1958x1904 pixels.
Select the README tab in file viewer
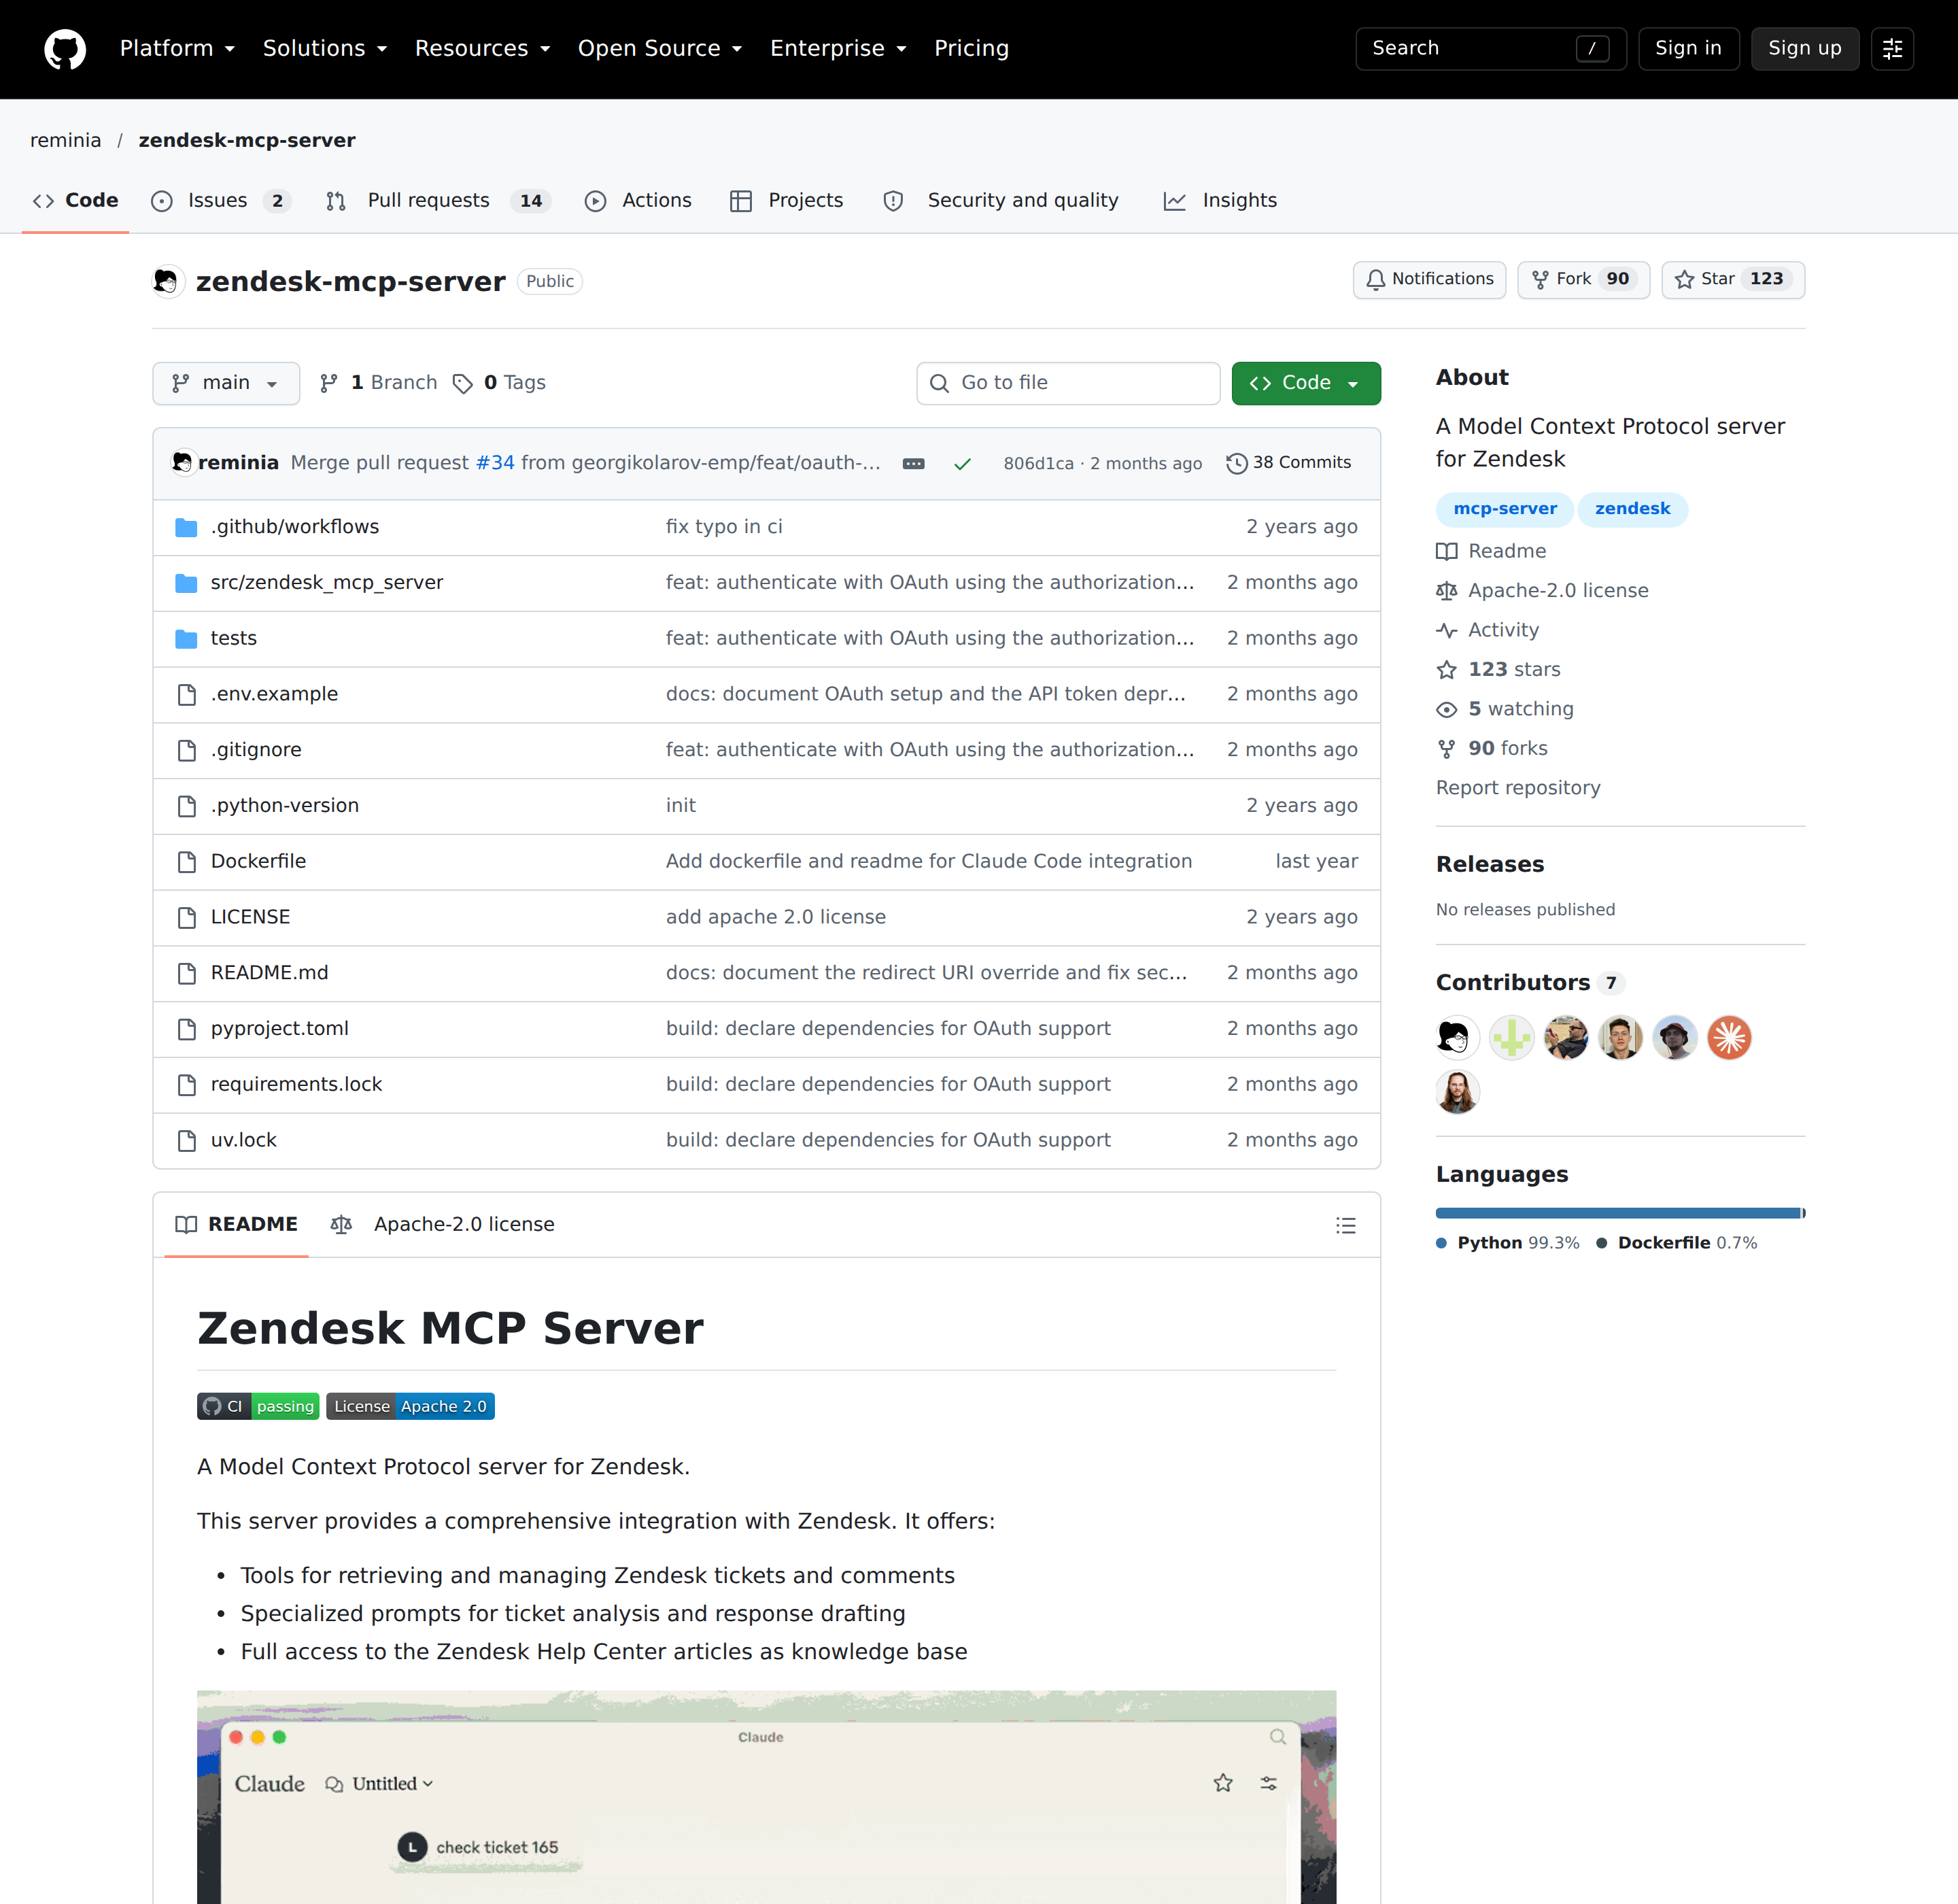coord(237,1225)
